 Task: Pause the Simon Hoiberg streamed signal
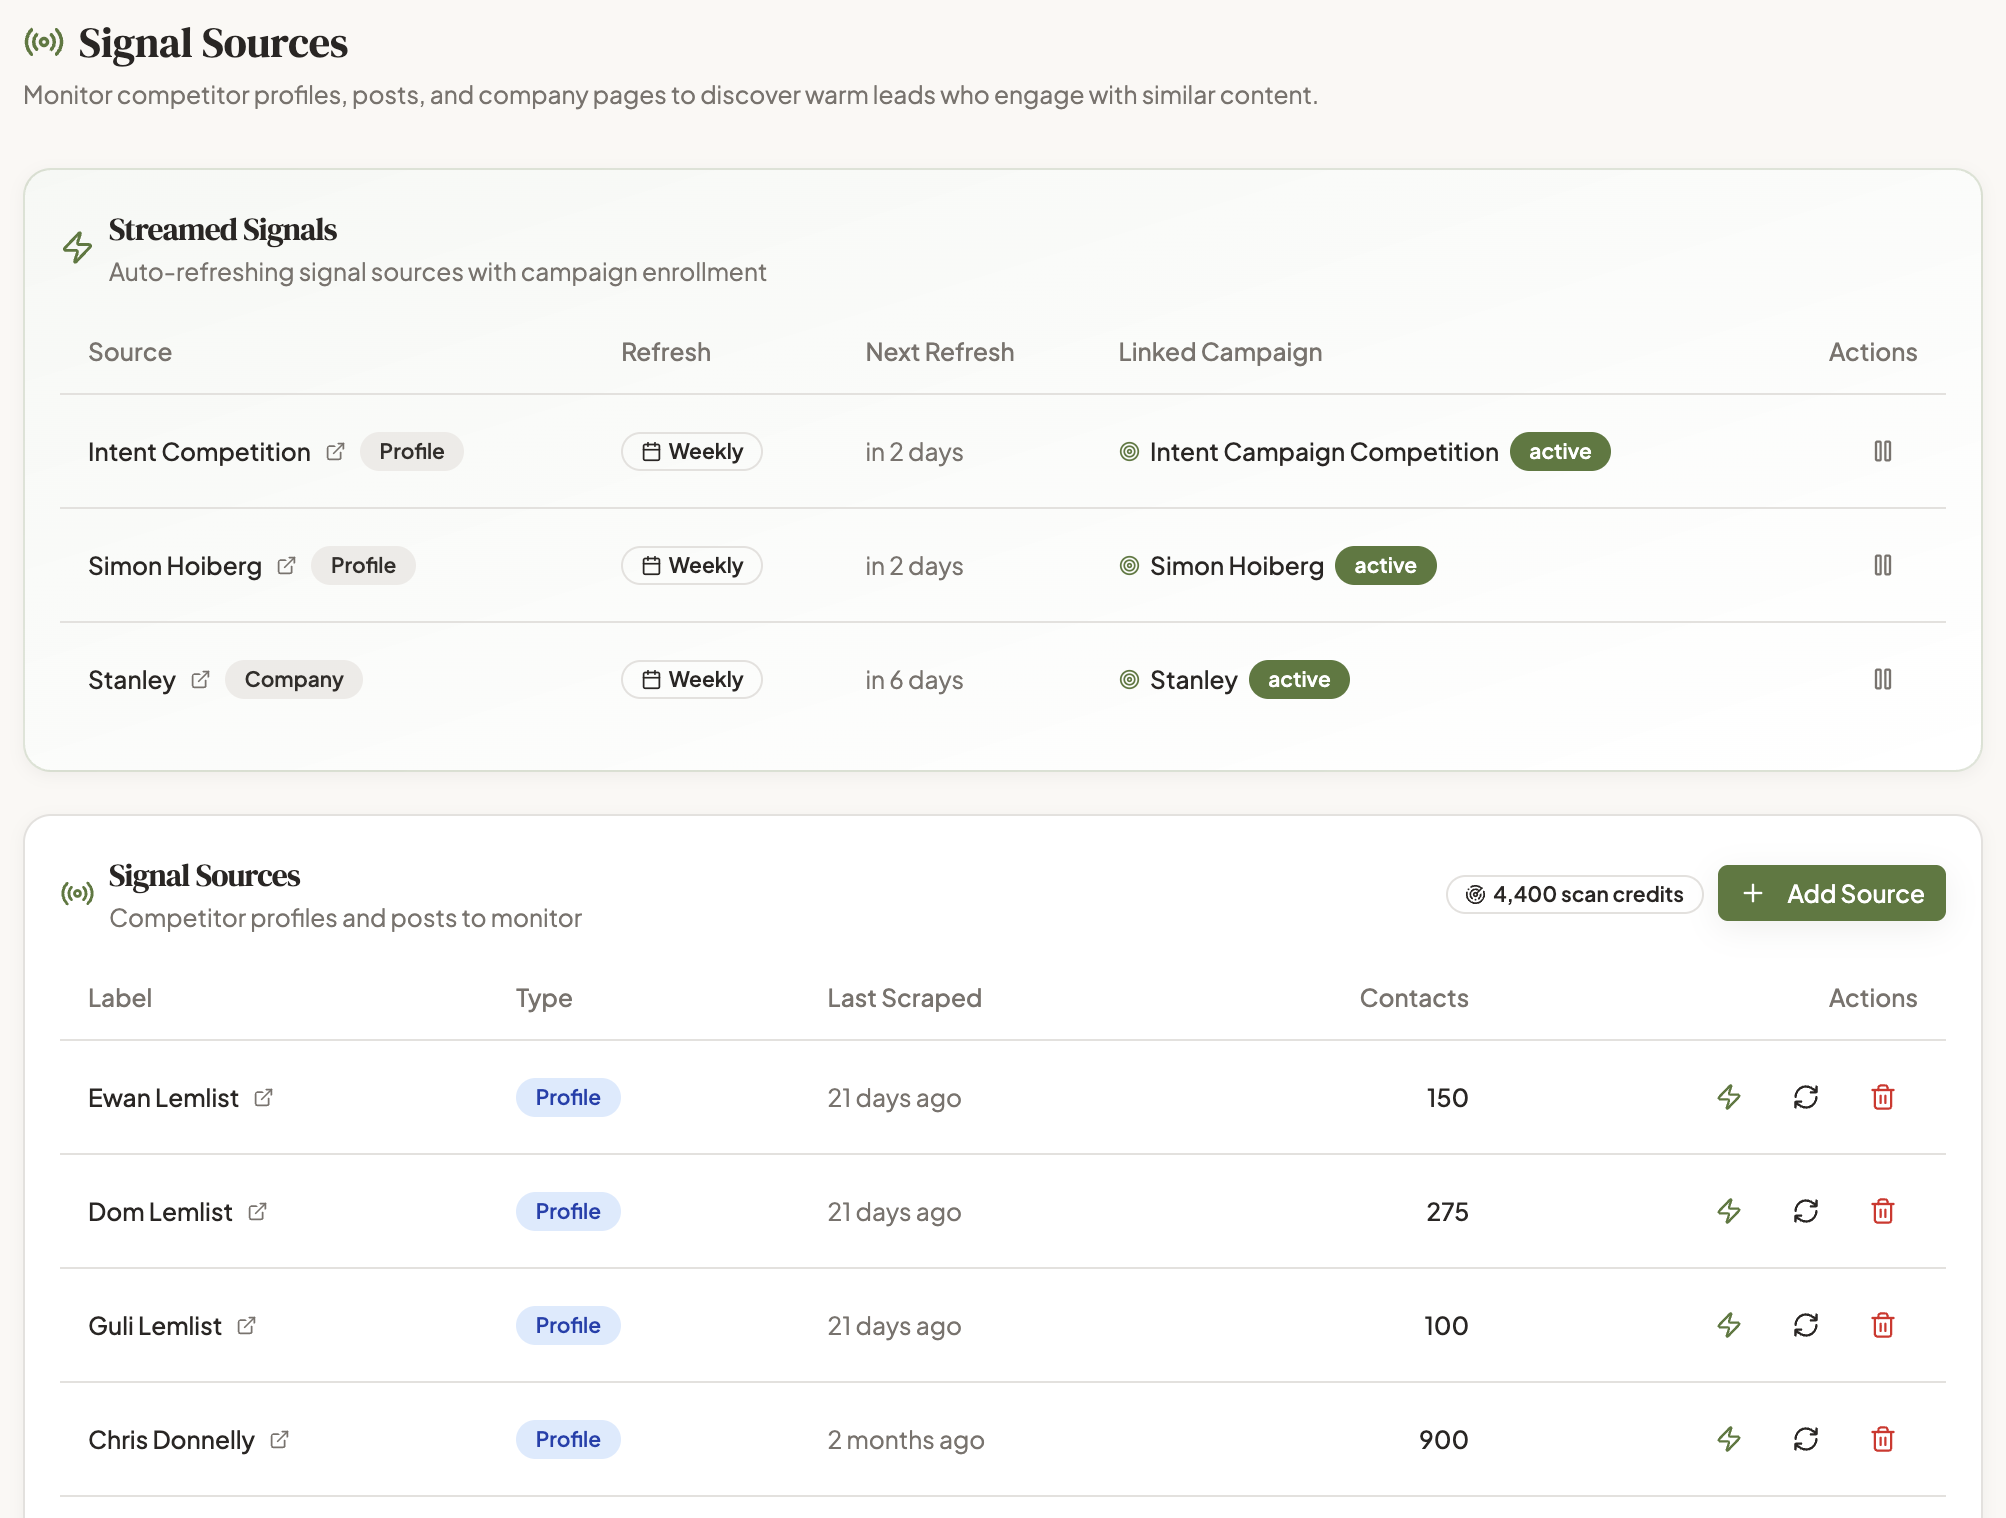[1883, 565]
